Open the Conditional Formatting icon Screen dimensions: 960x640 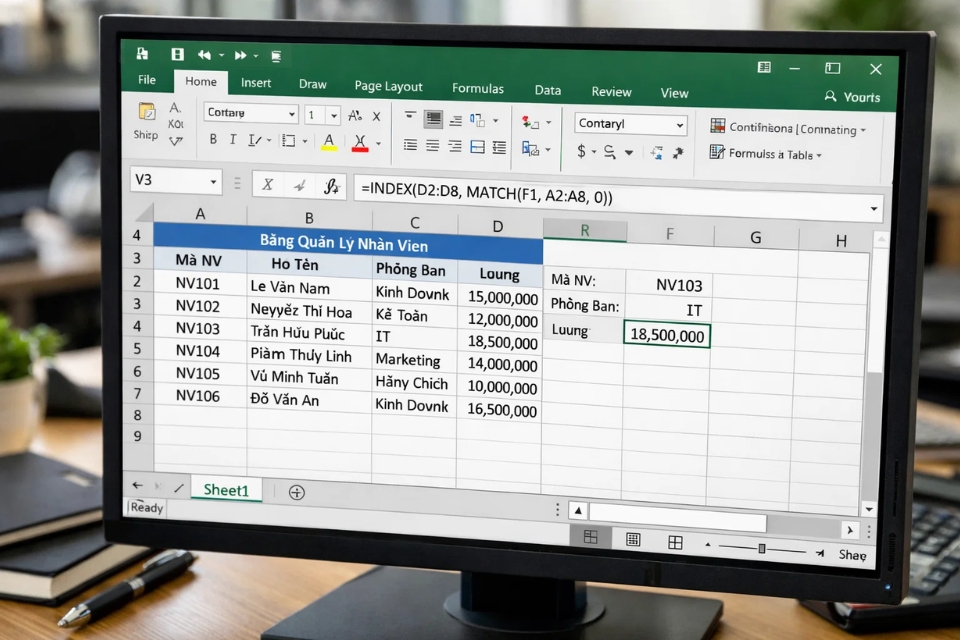pyautogui.click(x=716, y=127)
